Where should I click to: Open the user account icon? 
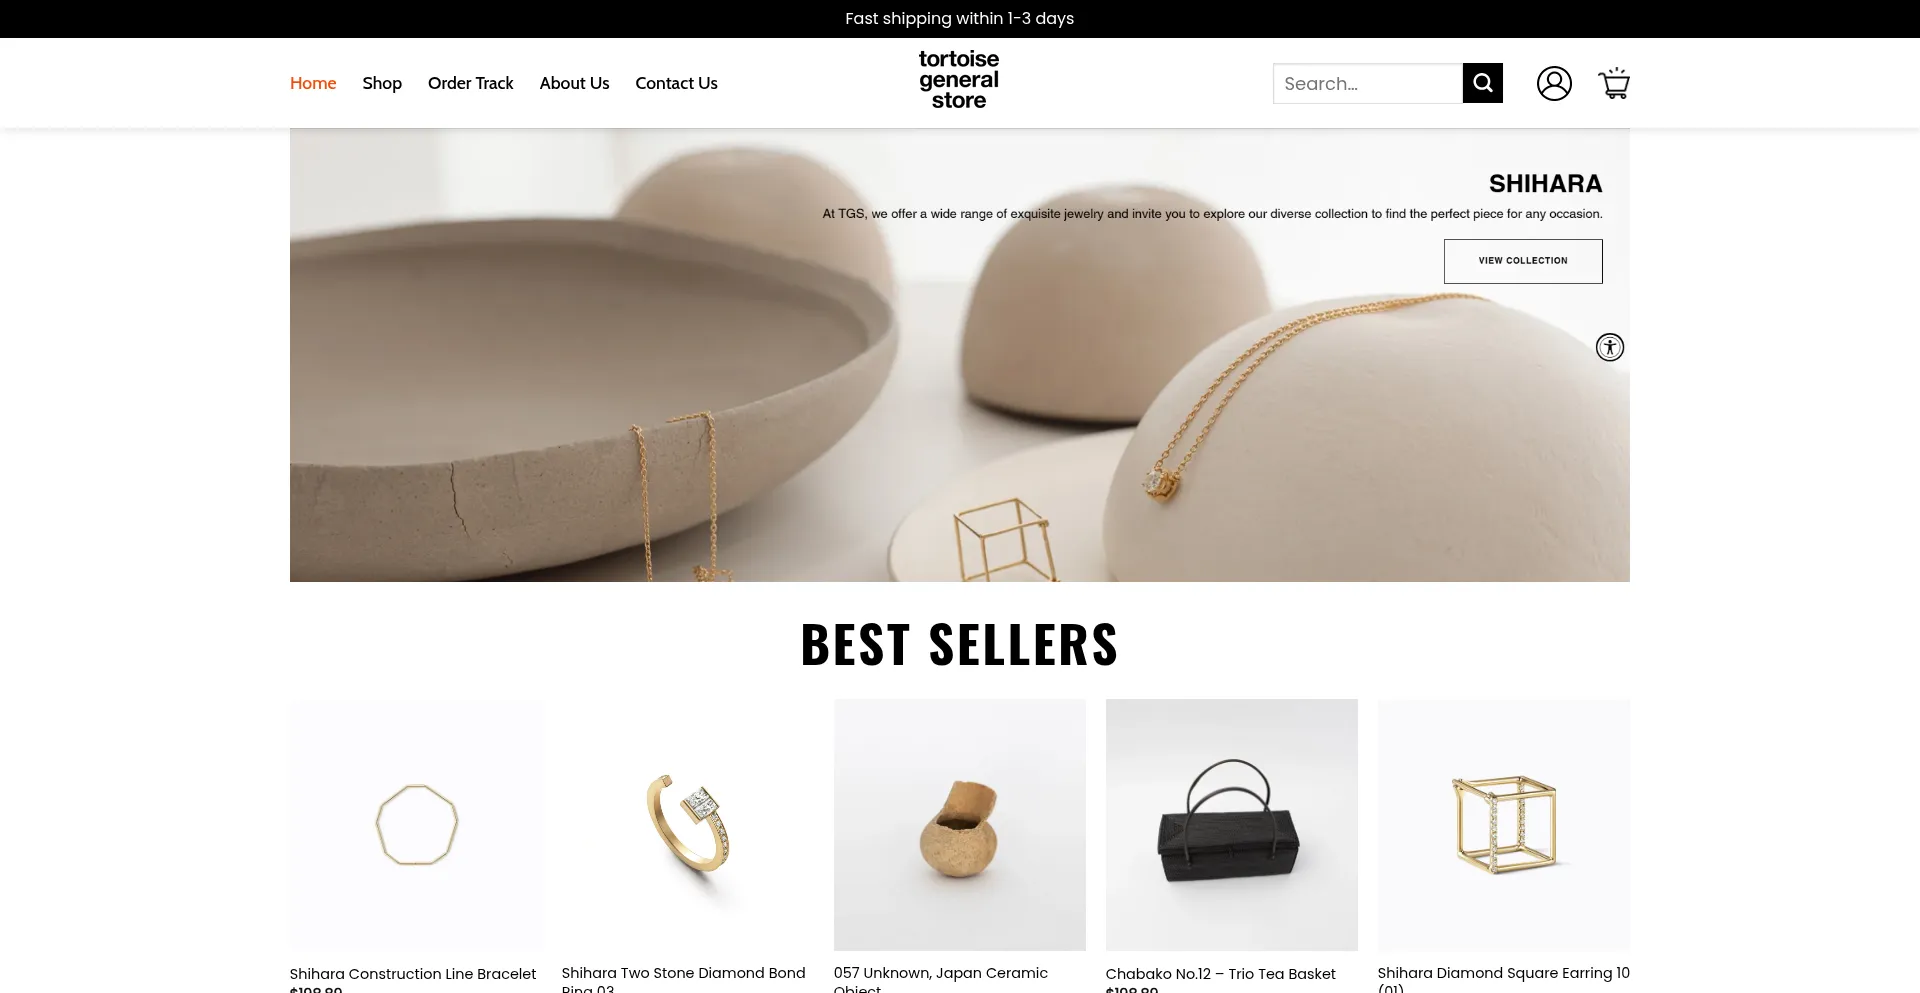1554,83
